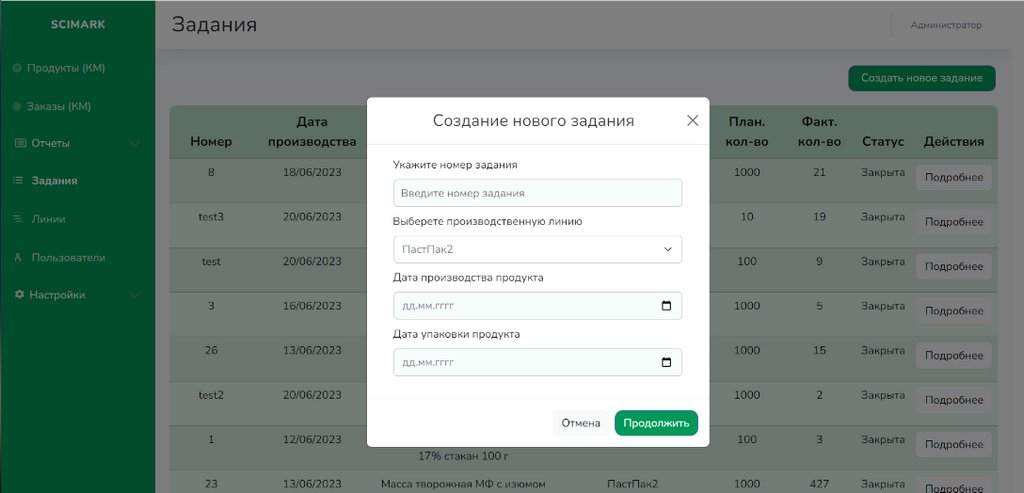Viewport: 1024px width, 493px height.
Task: Focus the Дата производства продукта date field
Action: (x=537, y=306)
